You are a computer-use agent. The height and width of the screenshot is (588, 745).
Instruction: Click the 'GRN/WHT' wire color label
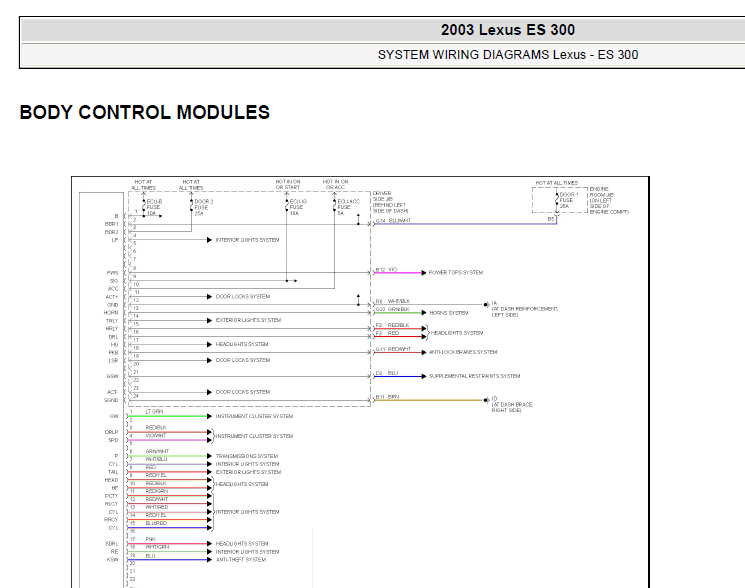(157, 452)
